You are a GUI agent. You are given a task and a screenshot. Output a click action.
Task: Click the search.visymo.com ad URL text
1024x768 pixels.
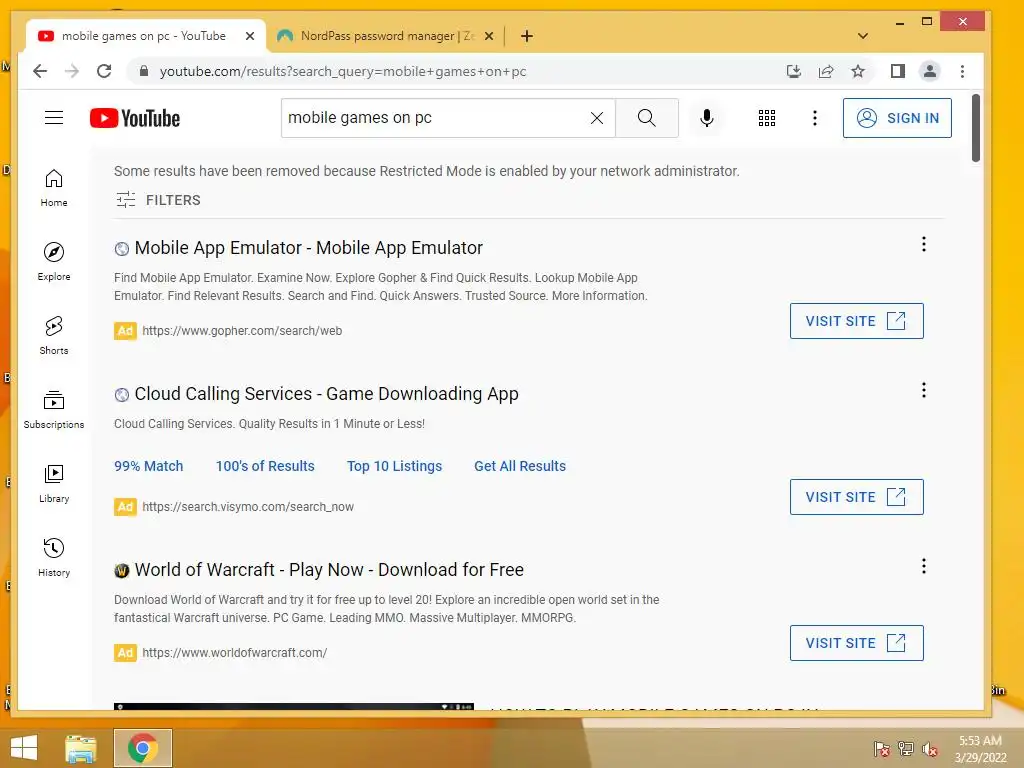point(248,507)
